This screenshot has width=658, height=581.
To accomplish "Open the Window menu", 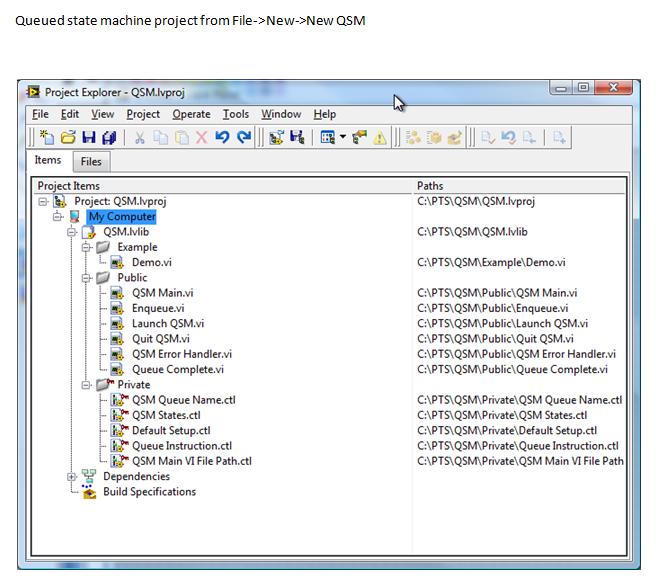I will (x=281, y=114).
